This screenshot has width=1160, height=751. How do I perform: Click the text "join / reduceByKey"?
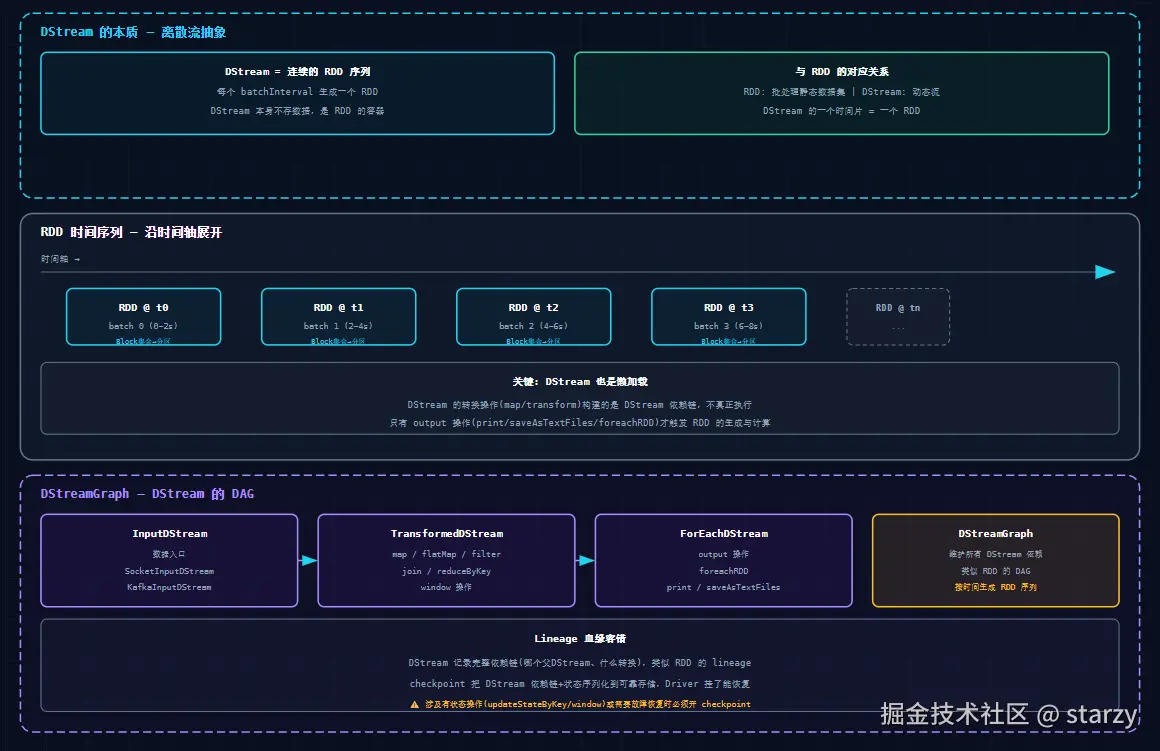447,571
